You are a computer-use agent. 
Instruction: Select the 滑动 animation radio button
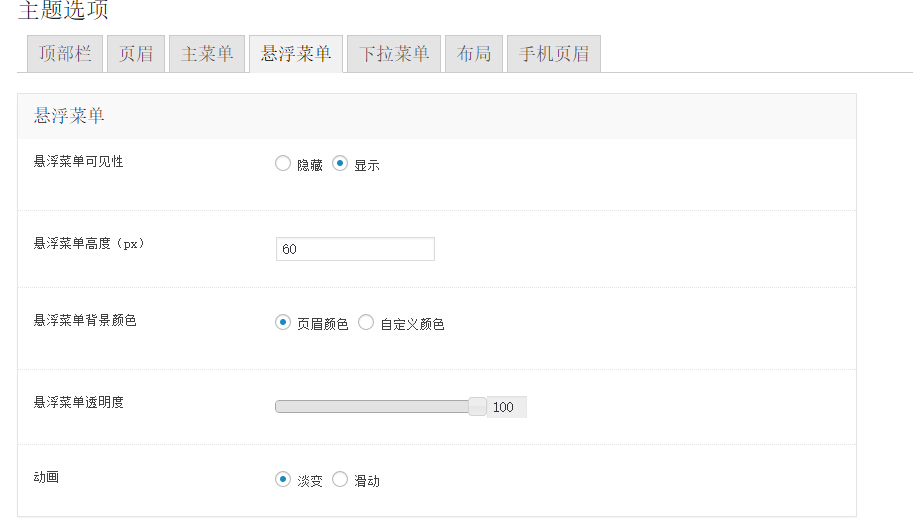[x=340, y=480]
